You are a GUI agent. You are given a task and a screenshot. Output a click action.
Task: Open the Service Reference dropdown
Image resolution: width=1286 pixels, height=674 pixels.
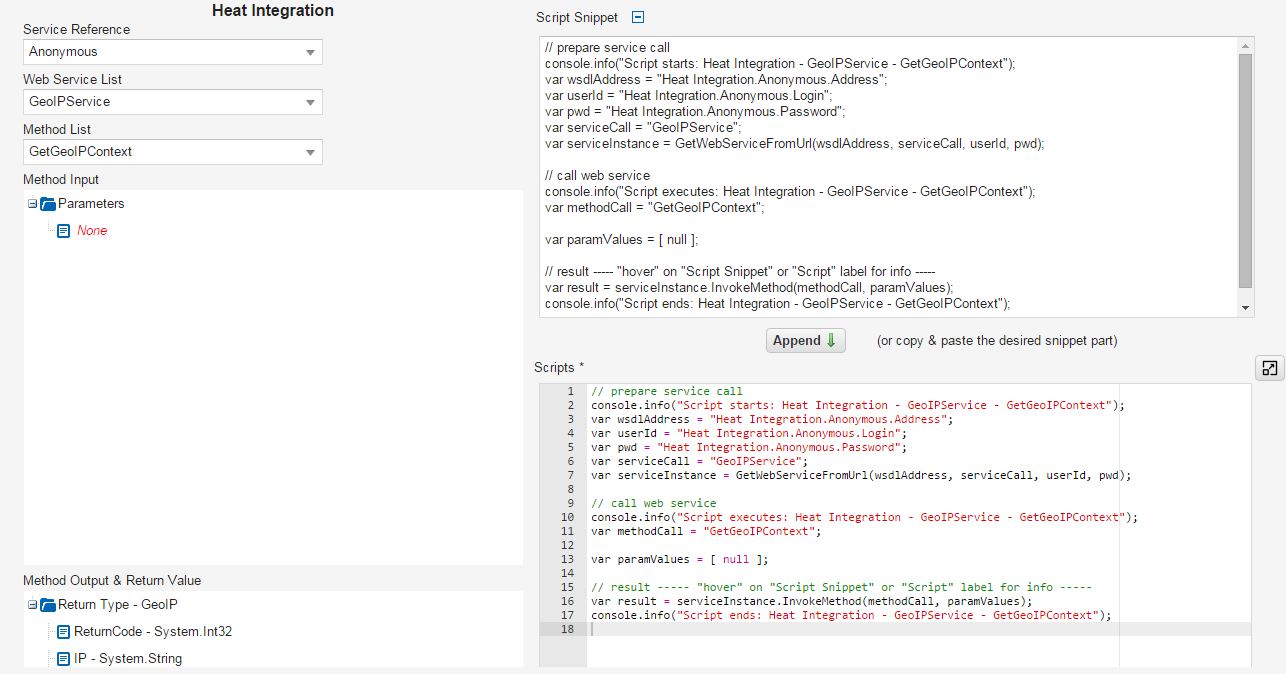pos(172,52)
